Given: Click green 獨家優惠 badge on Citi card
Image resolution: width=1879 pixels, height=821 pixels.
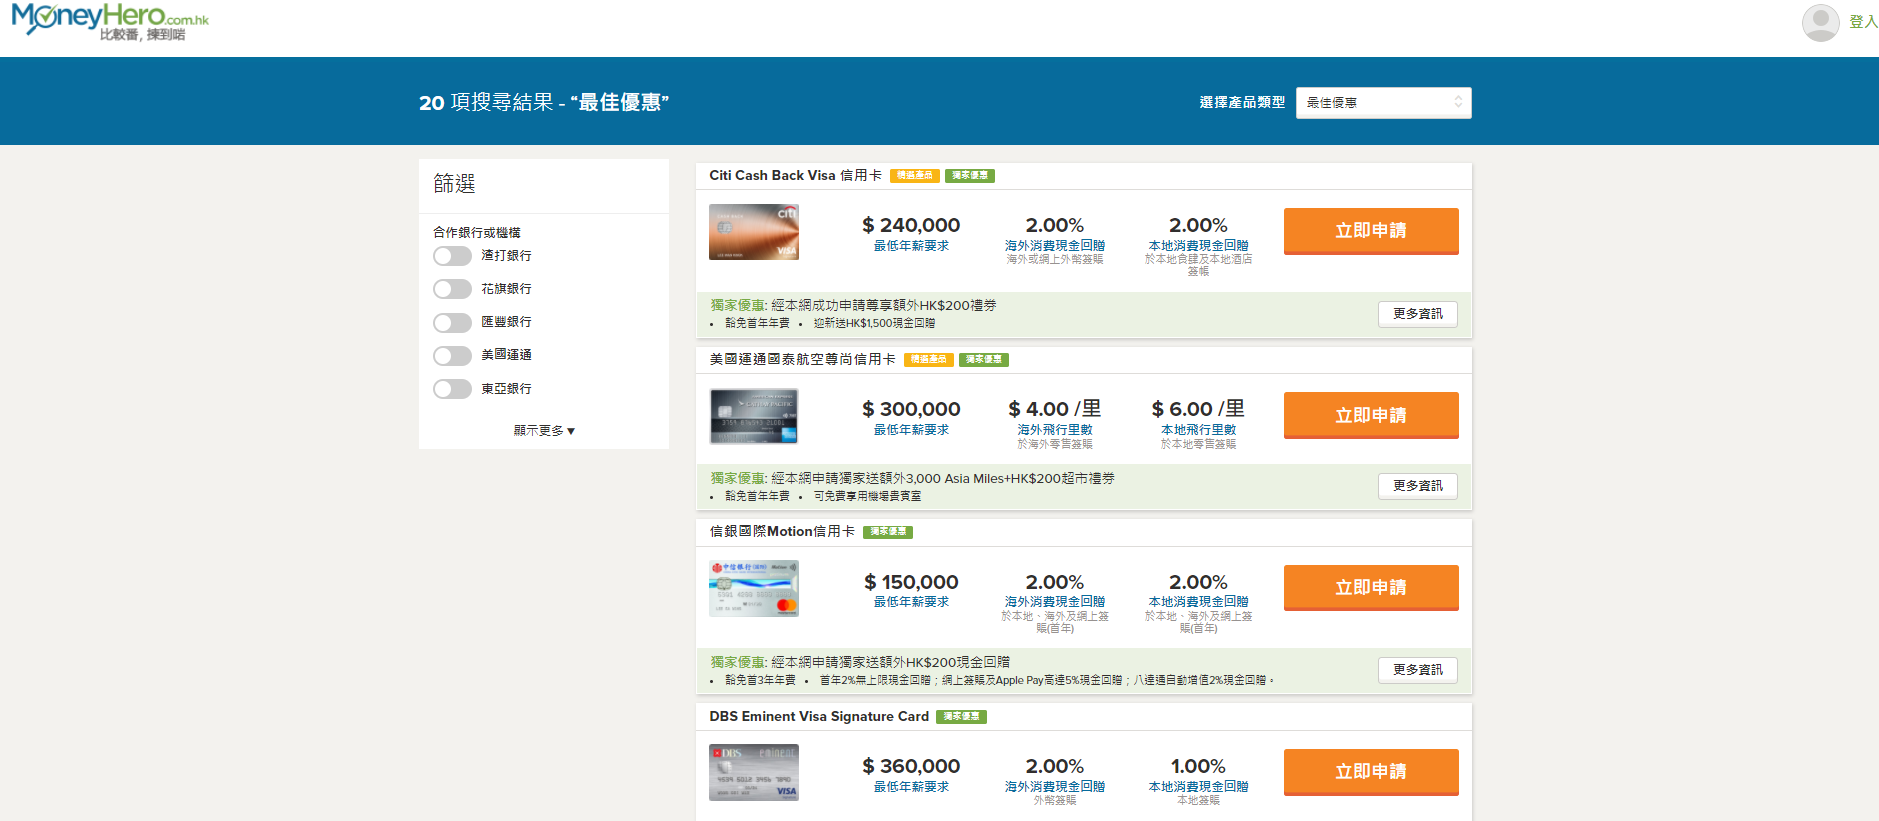Looking at the screenshot, I should [969, 176].
